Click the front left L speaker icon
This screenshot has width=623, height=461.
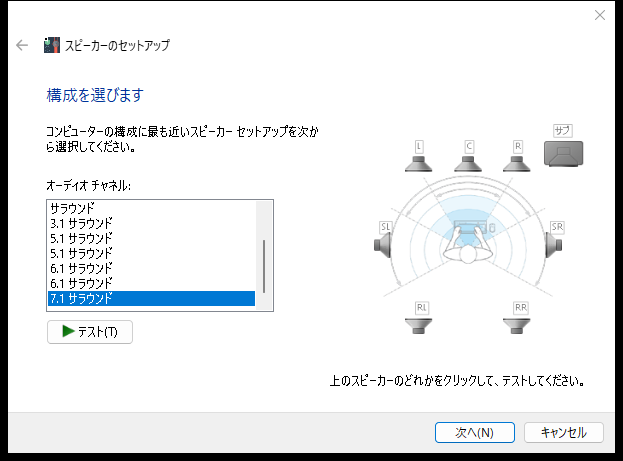click(x=418, y=164)
